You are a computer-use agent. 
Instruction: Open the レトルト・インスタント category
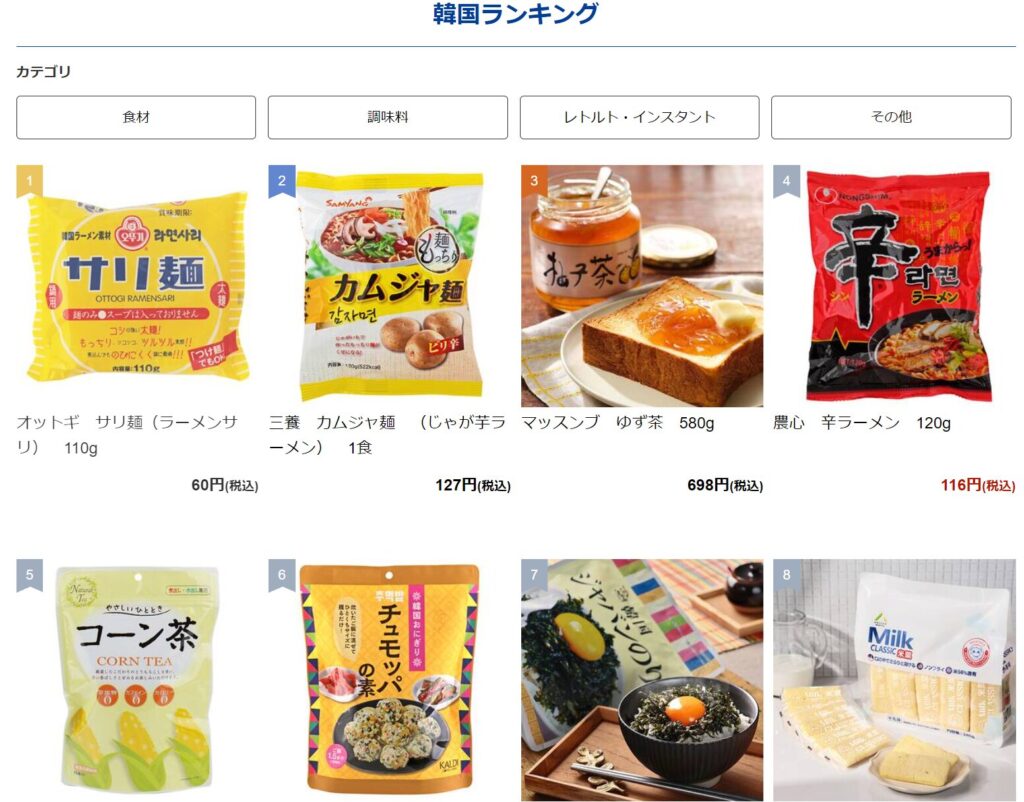pyautogui.click(x=639, y=118)
